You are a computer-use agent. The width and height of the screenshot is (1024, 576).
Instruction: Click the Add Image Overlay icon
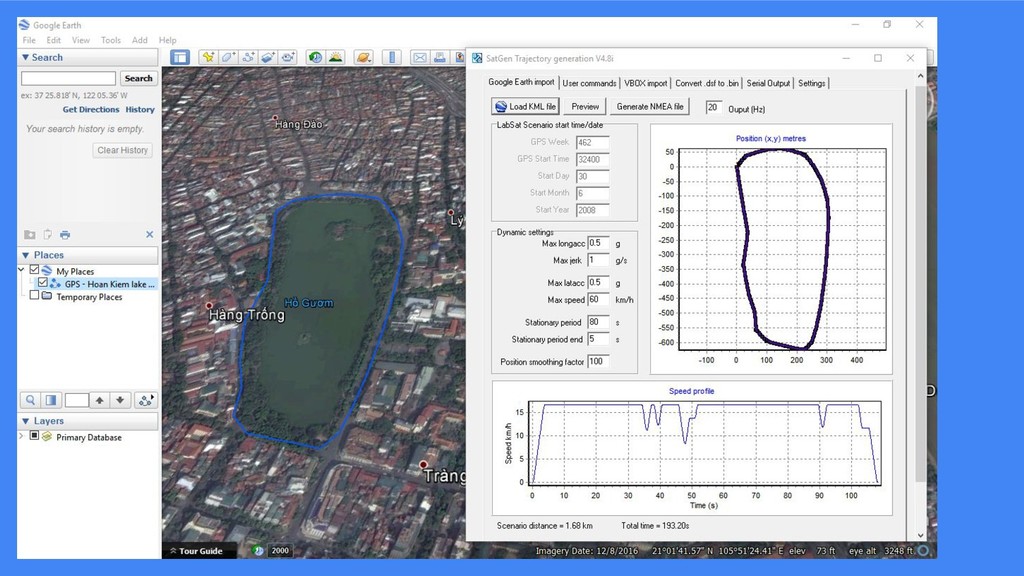268,57
